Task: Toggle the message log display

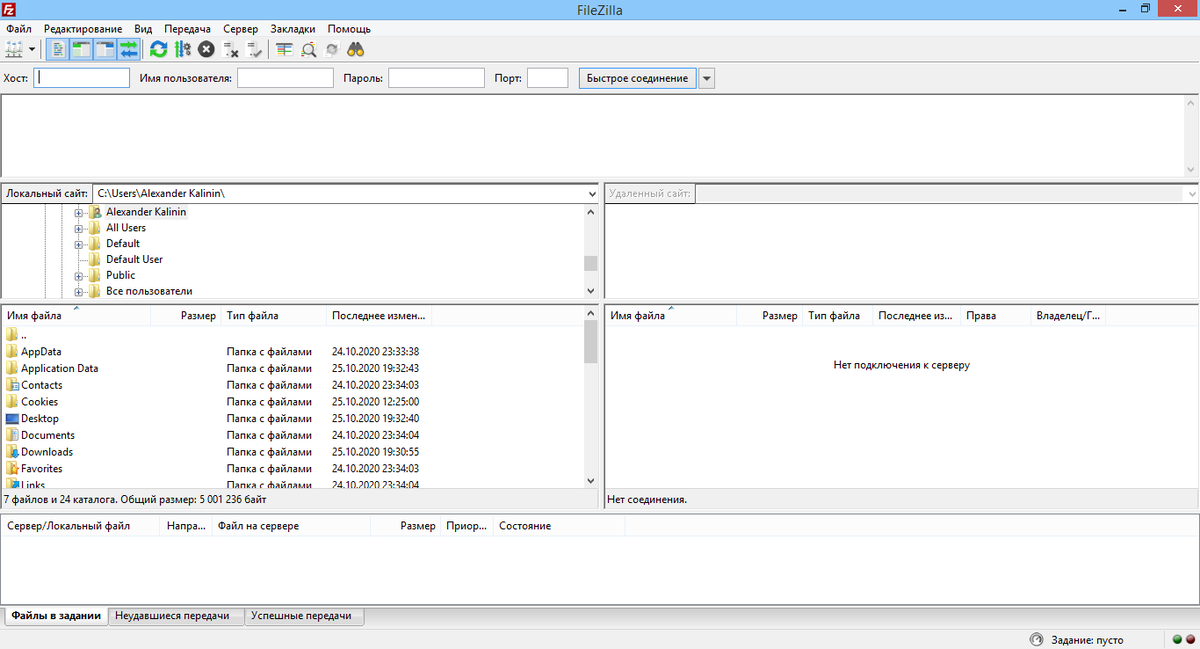Action: pyautogui.click(x=58, y=48)
